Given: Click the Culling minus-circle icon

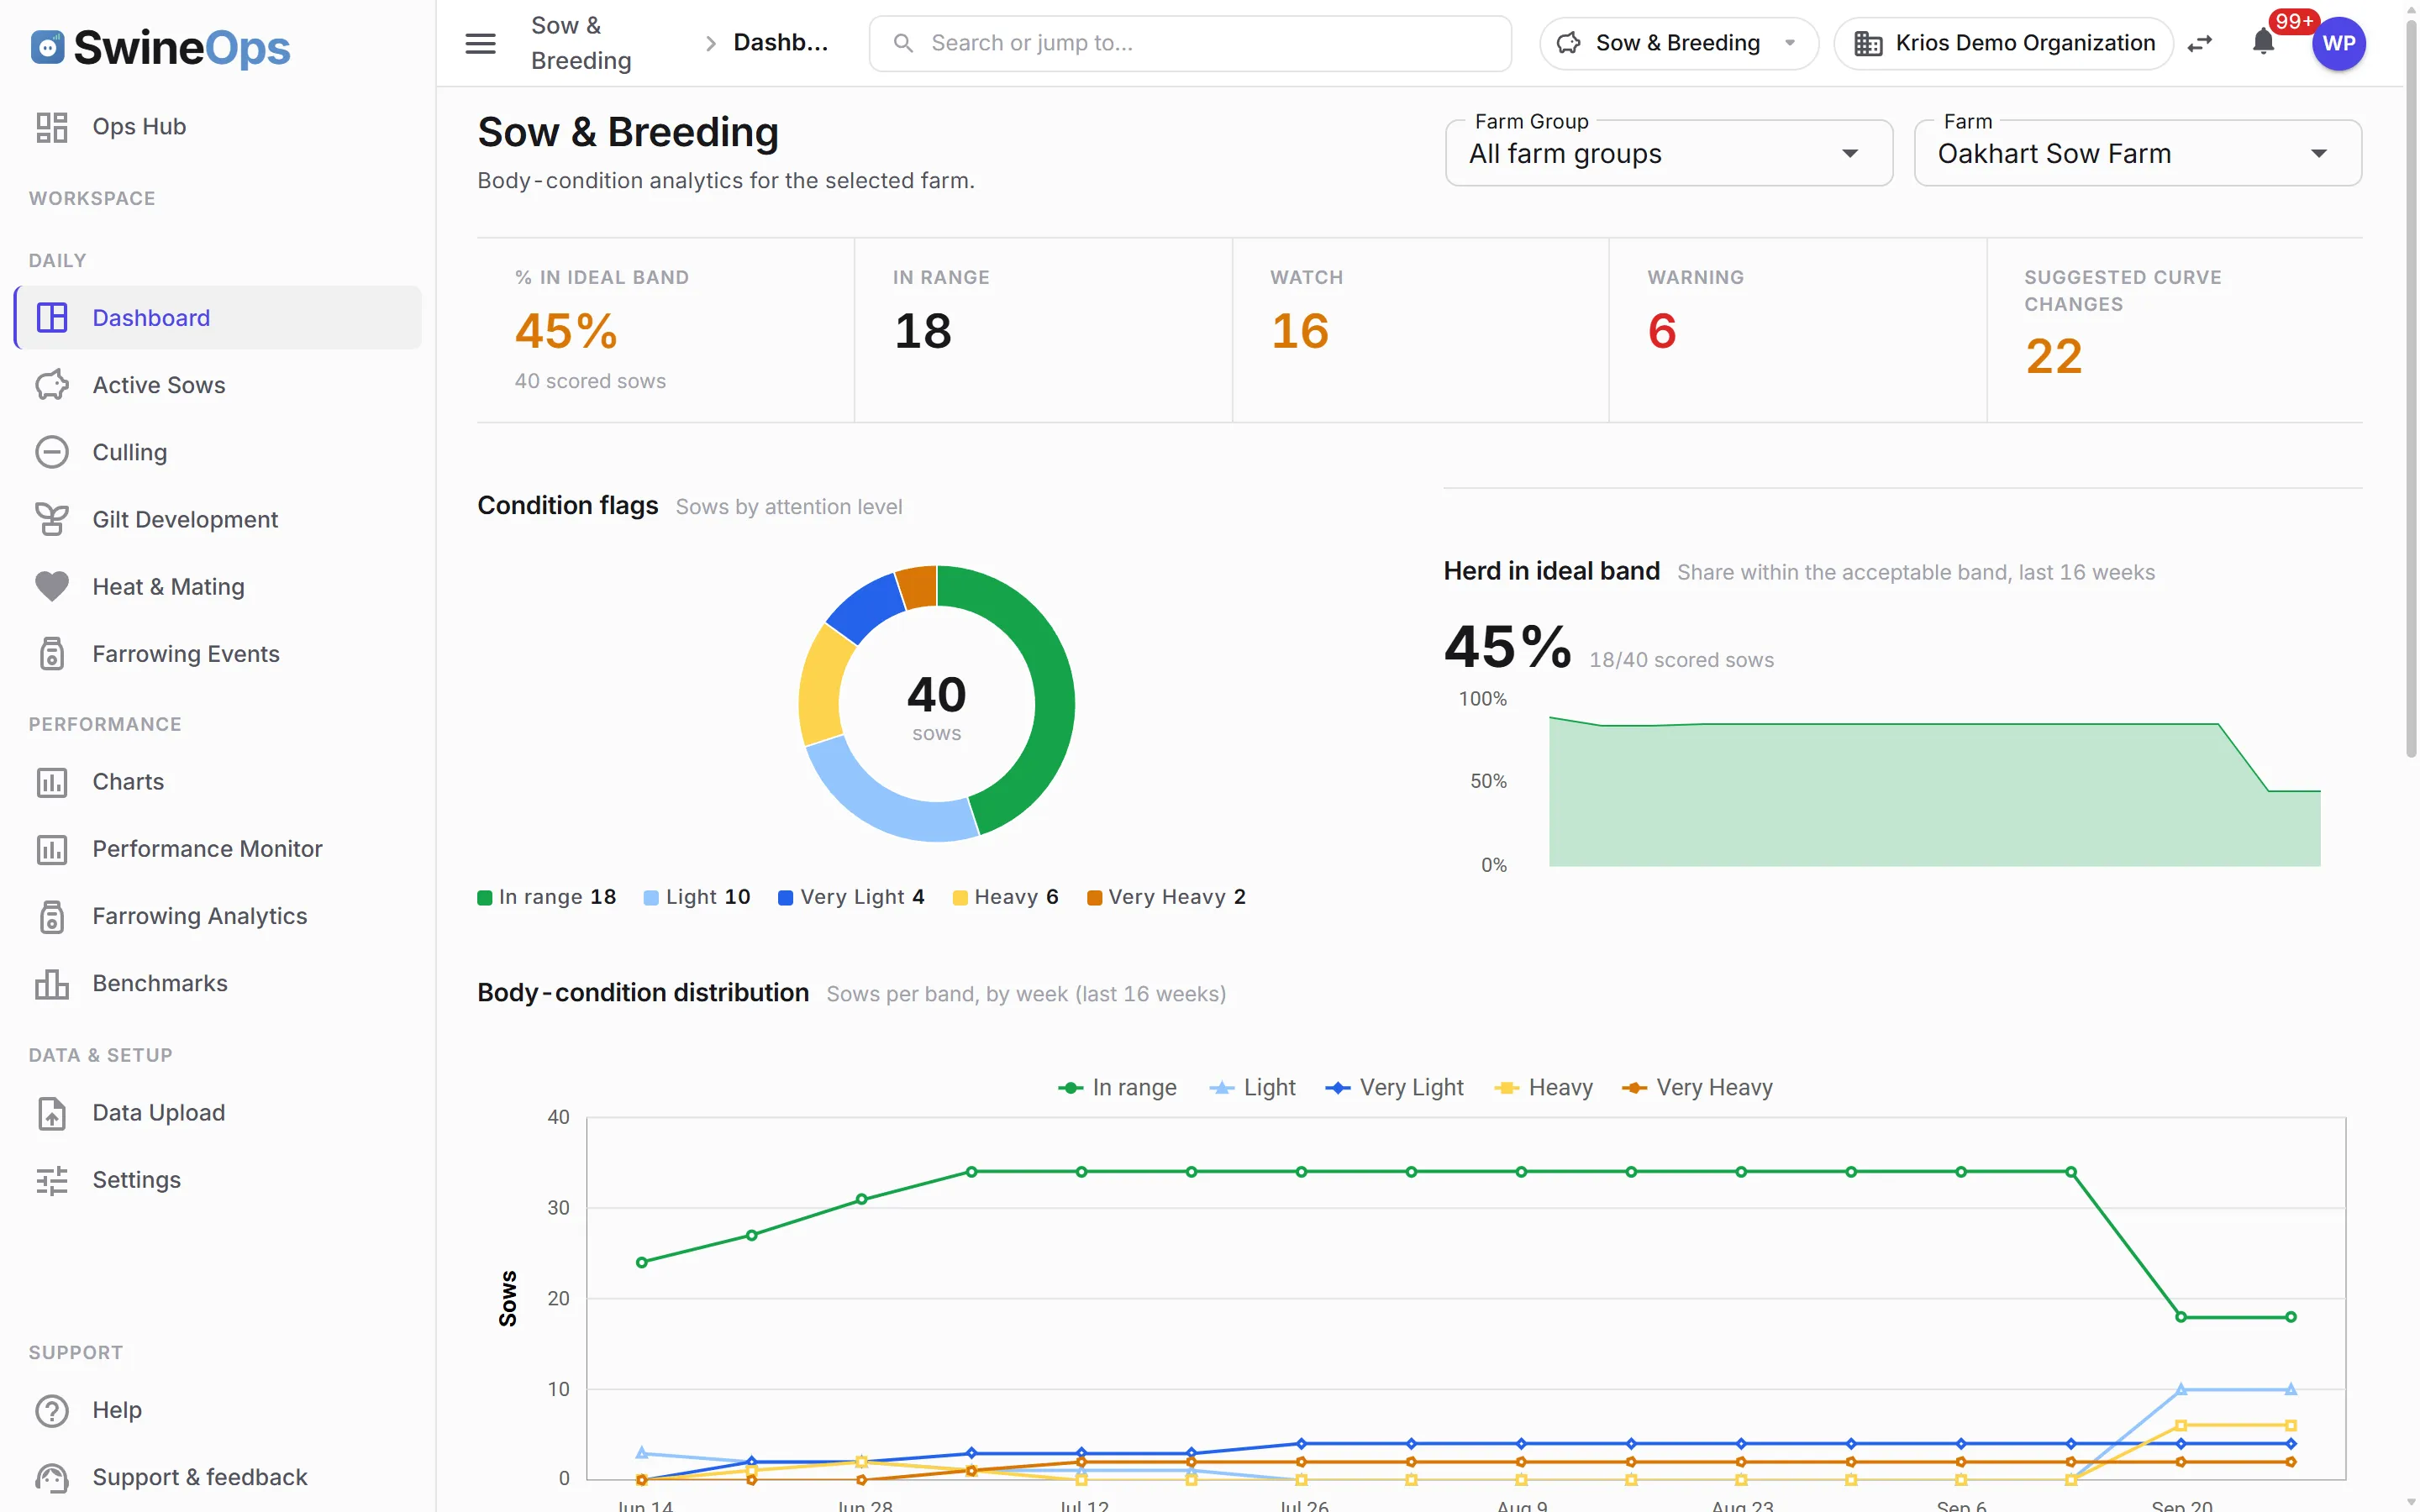Looking at the screenshot, I should [52, 452].
